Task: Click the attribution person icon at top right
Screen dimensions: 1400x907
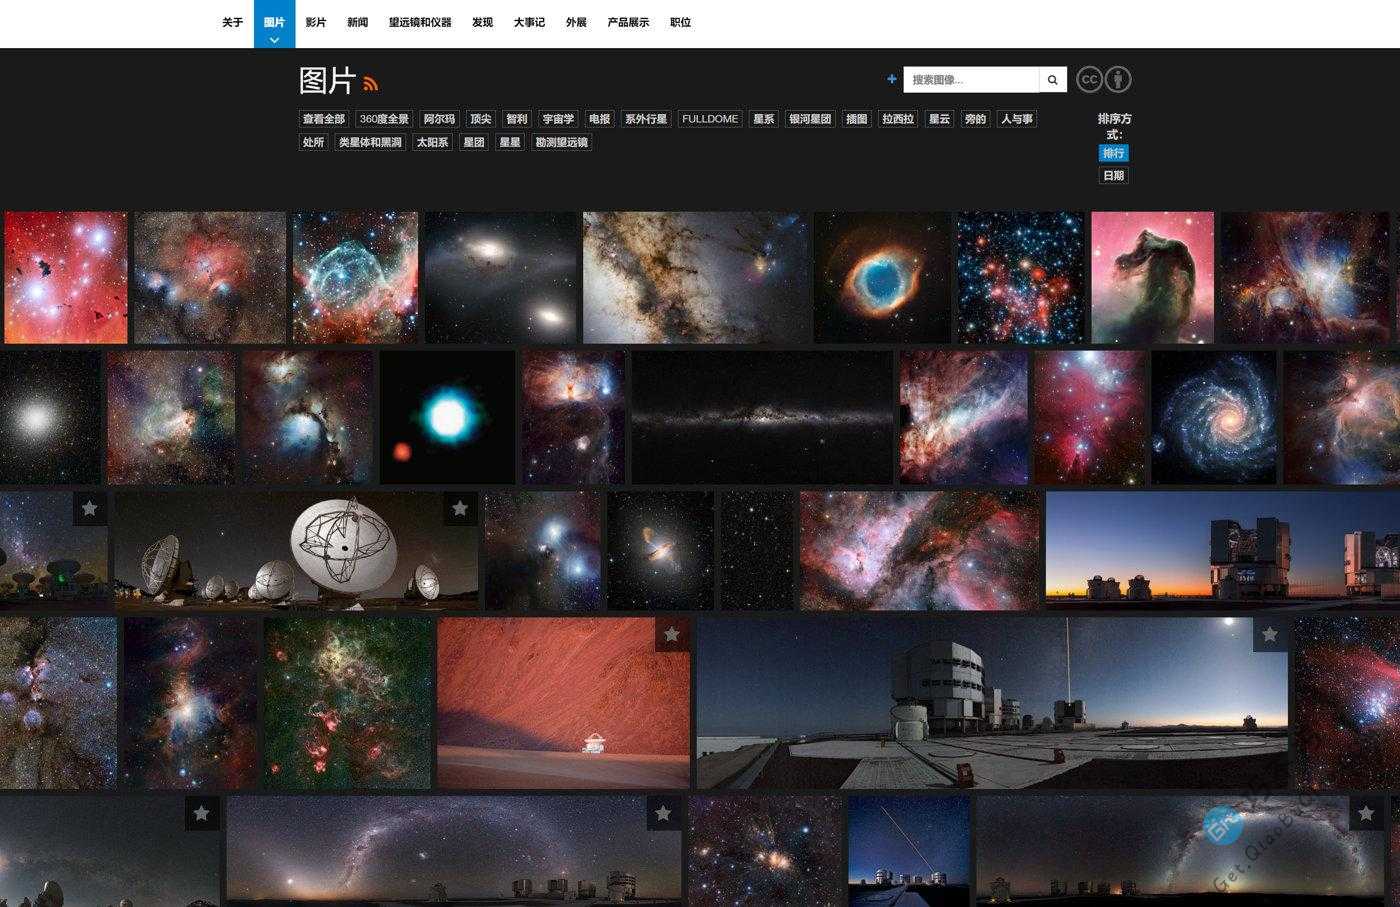Action: (x=1117, y=79)
